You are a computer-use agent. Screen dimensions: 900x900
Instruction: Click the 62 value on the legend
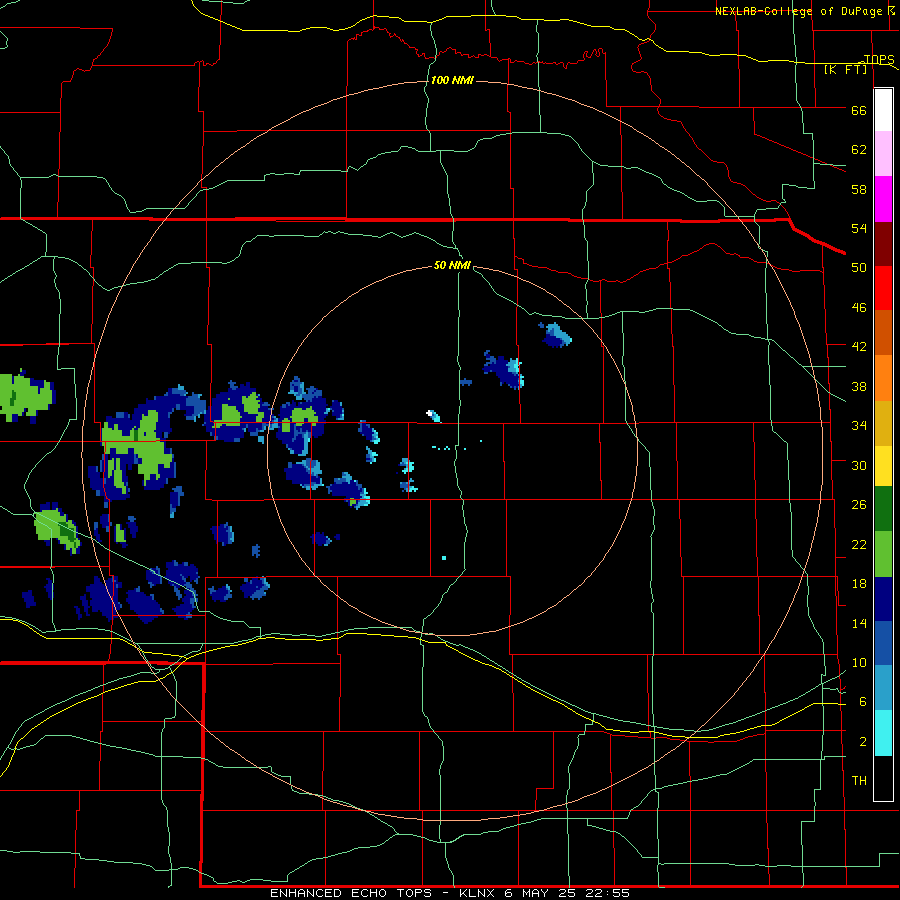[859, 150]
